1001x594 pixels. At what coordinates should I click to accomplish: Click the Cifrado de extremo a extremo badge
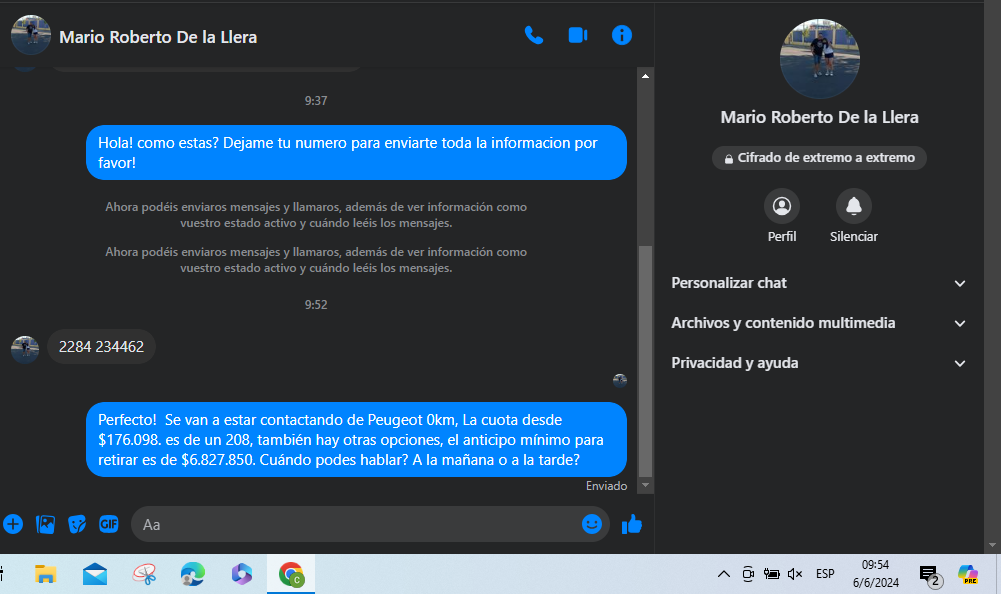819,158
